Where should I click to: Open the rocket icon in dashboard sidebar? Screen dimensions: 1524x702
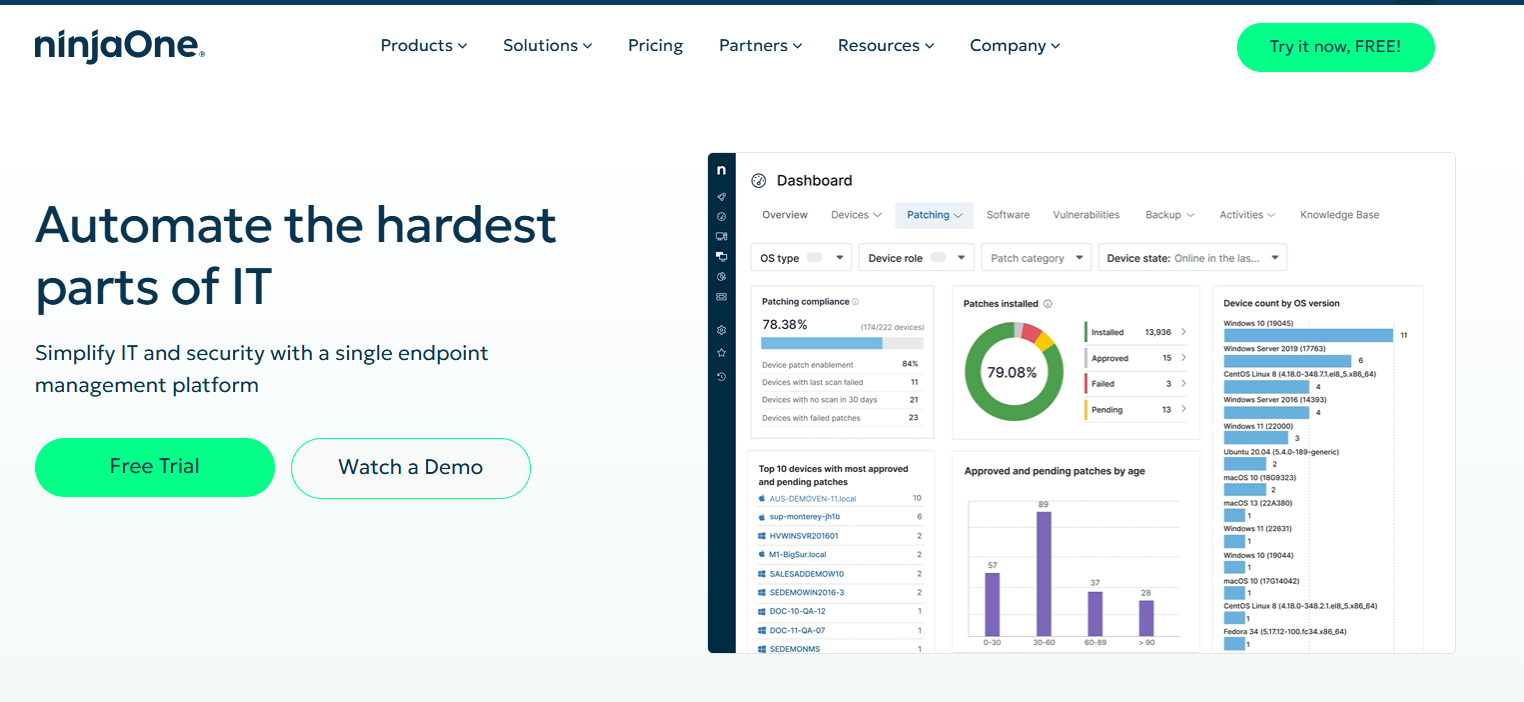pyautogui.click(x=721, y=197)
